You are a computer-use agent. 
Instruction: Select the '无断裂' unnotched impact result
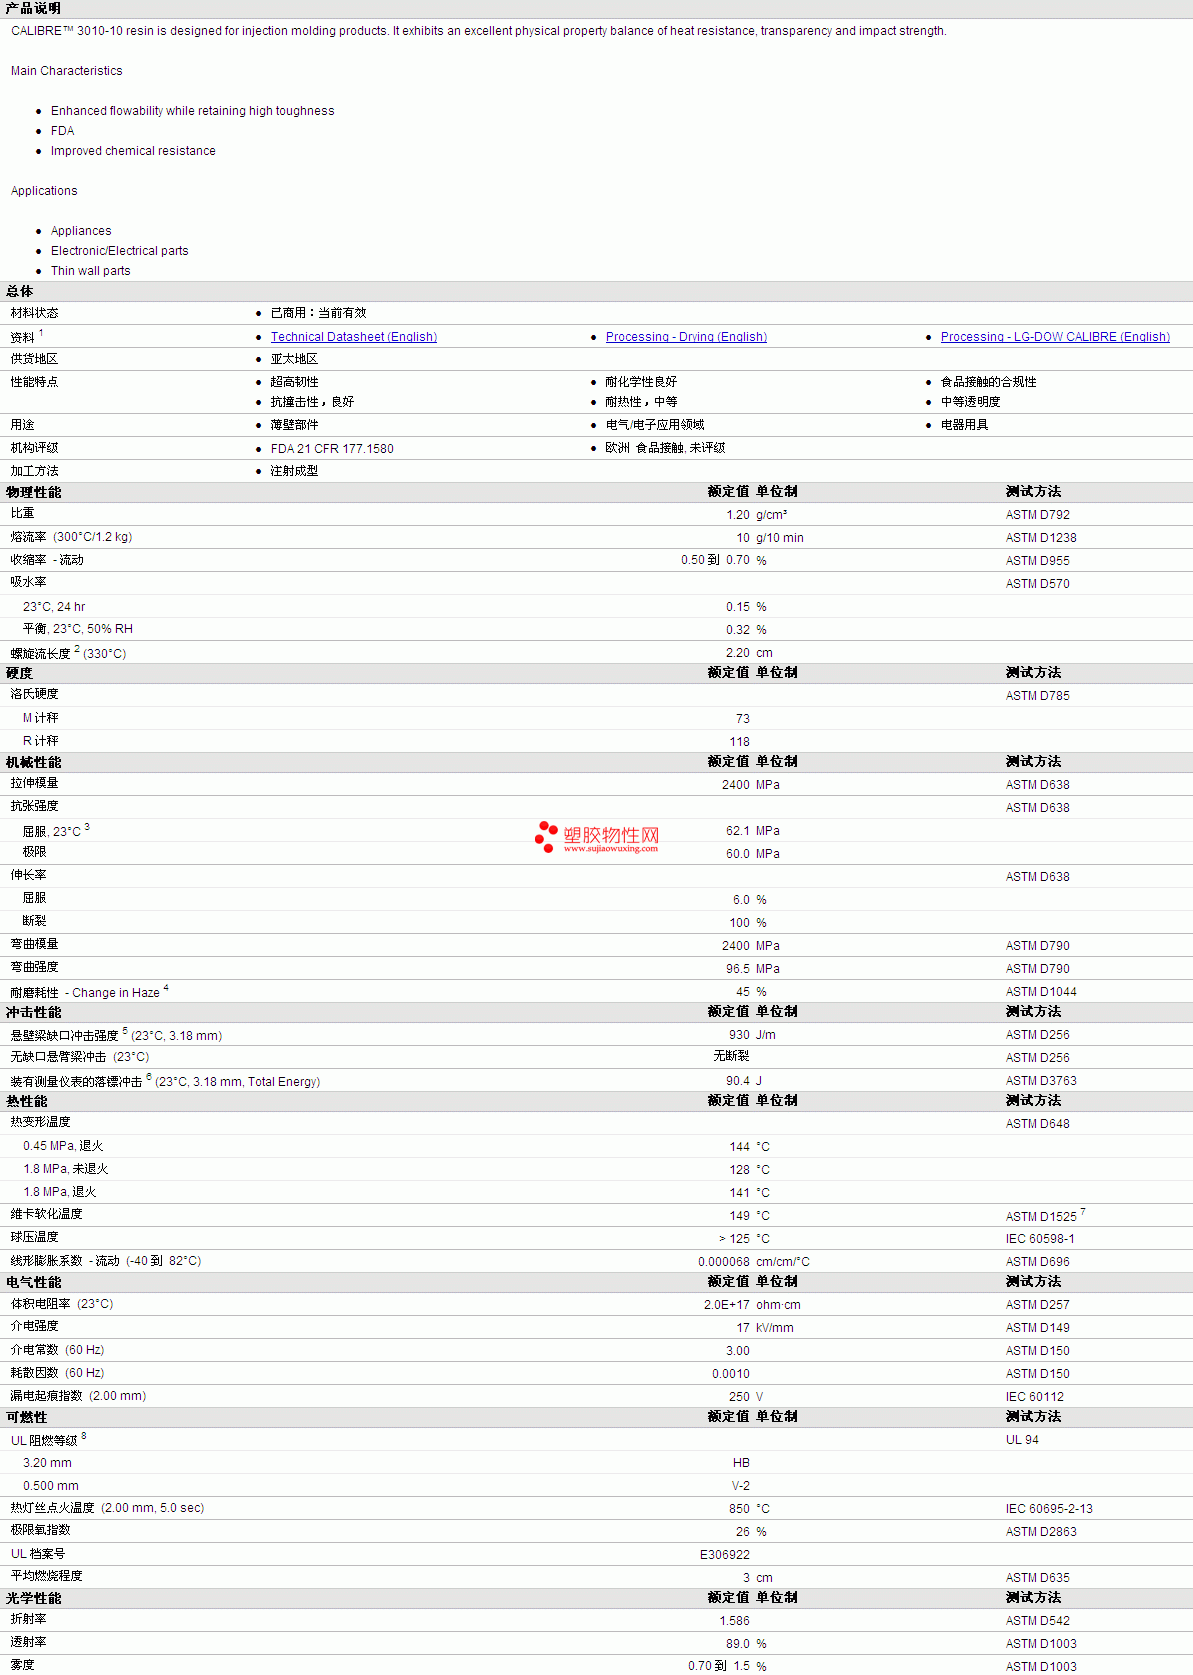click(x=731, y=1056)
